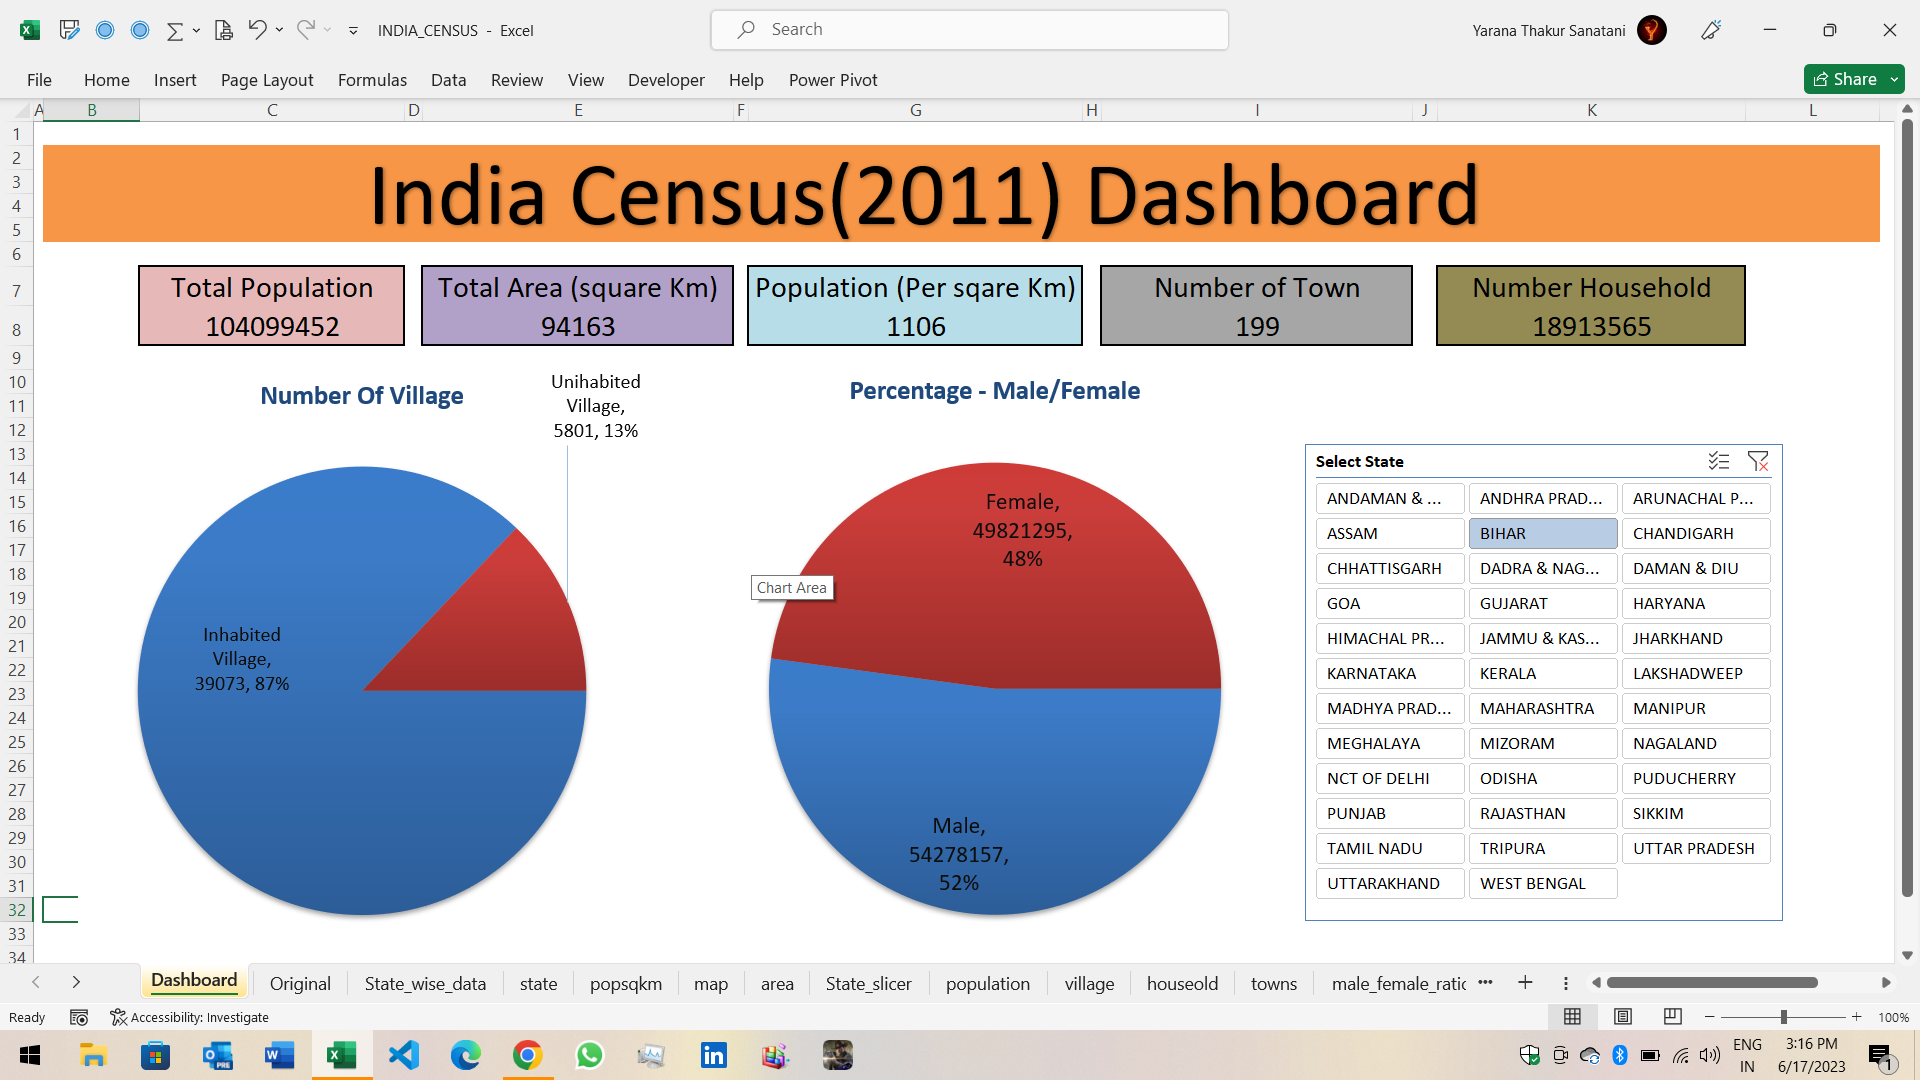Click the Undo arrow icon
The image size is (1920, 1080).
pyautogui.click(x=257, y=30)
